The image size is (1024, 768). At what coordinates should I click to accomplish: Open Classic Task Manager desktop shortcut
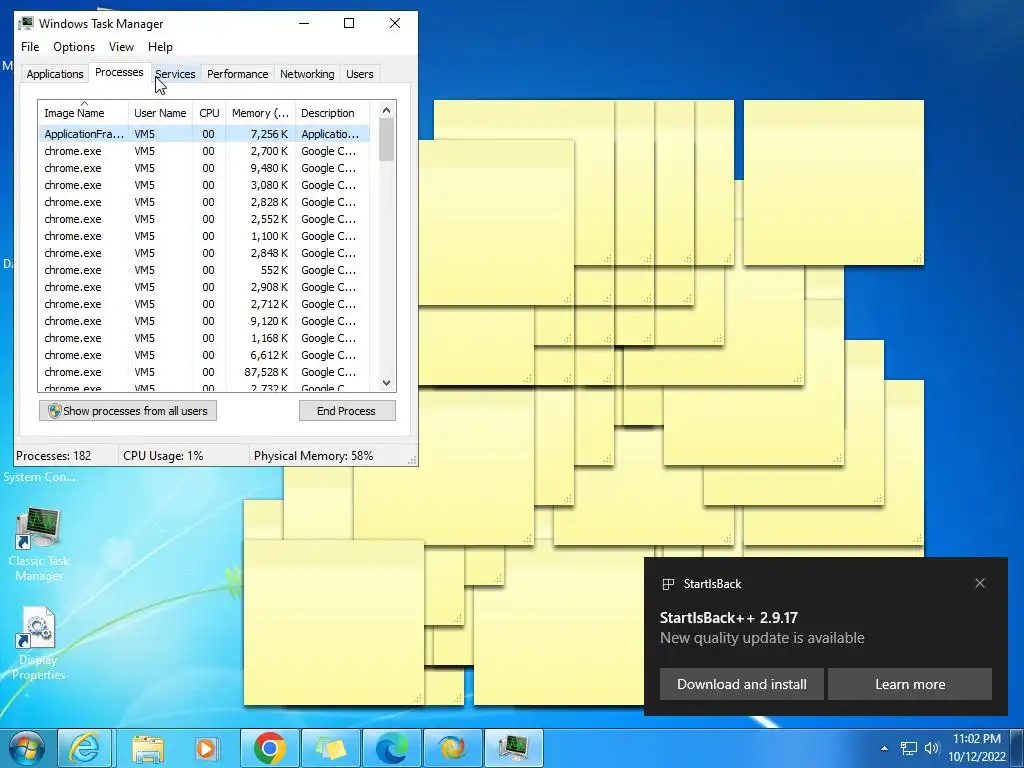pos(39,544)
